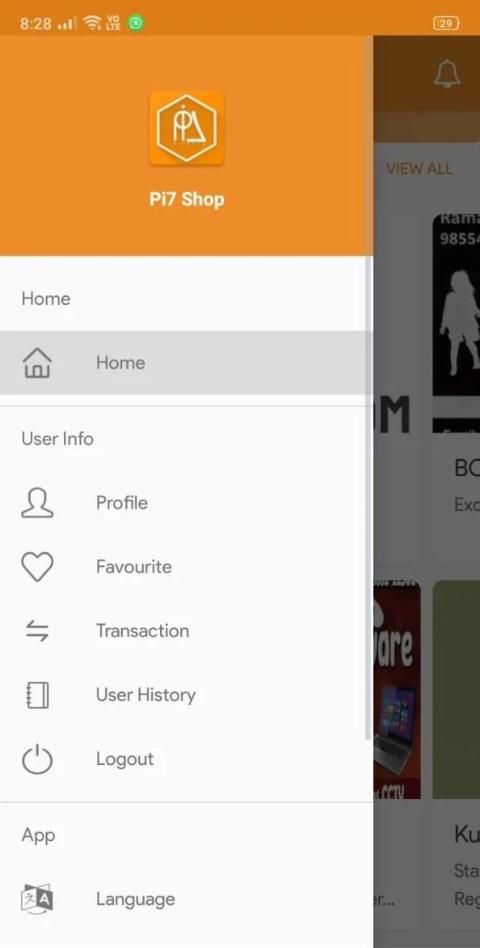Click the Pi7 Shop title text
480x948 pixels.
(x=187, y=200)
